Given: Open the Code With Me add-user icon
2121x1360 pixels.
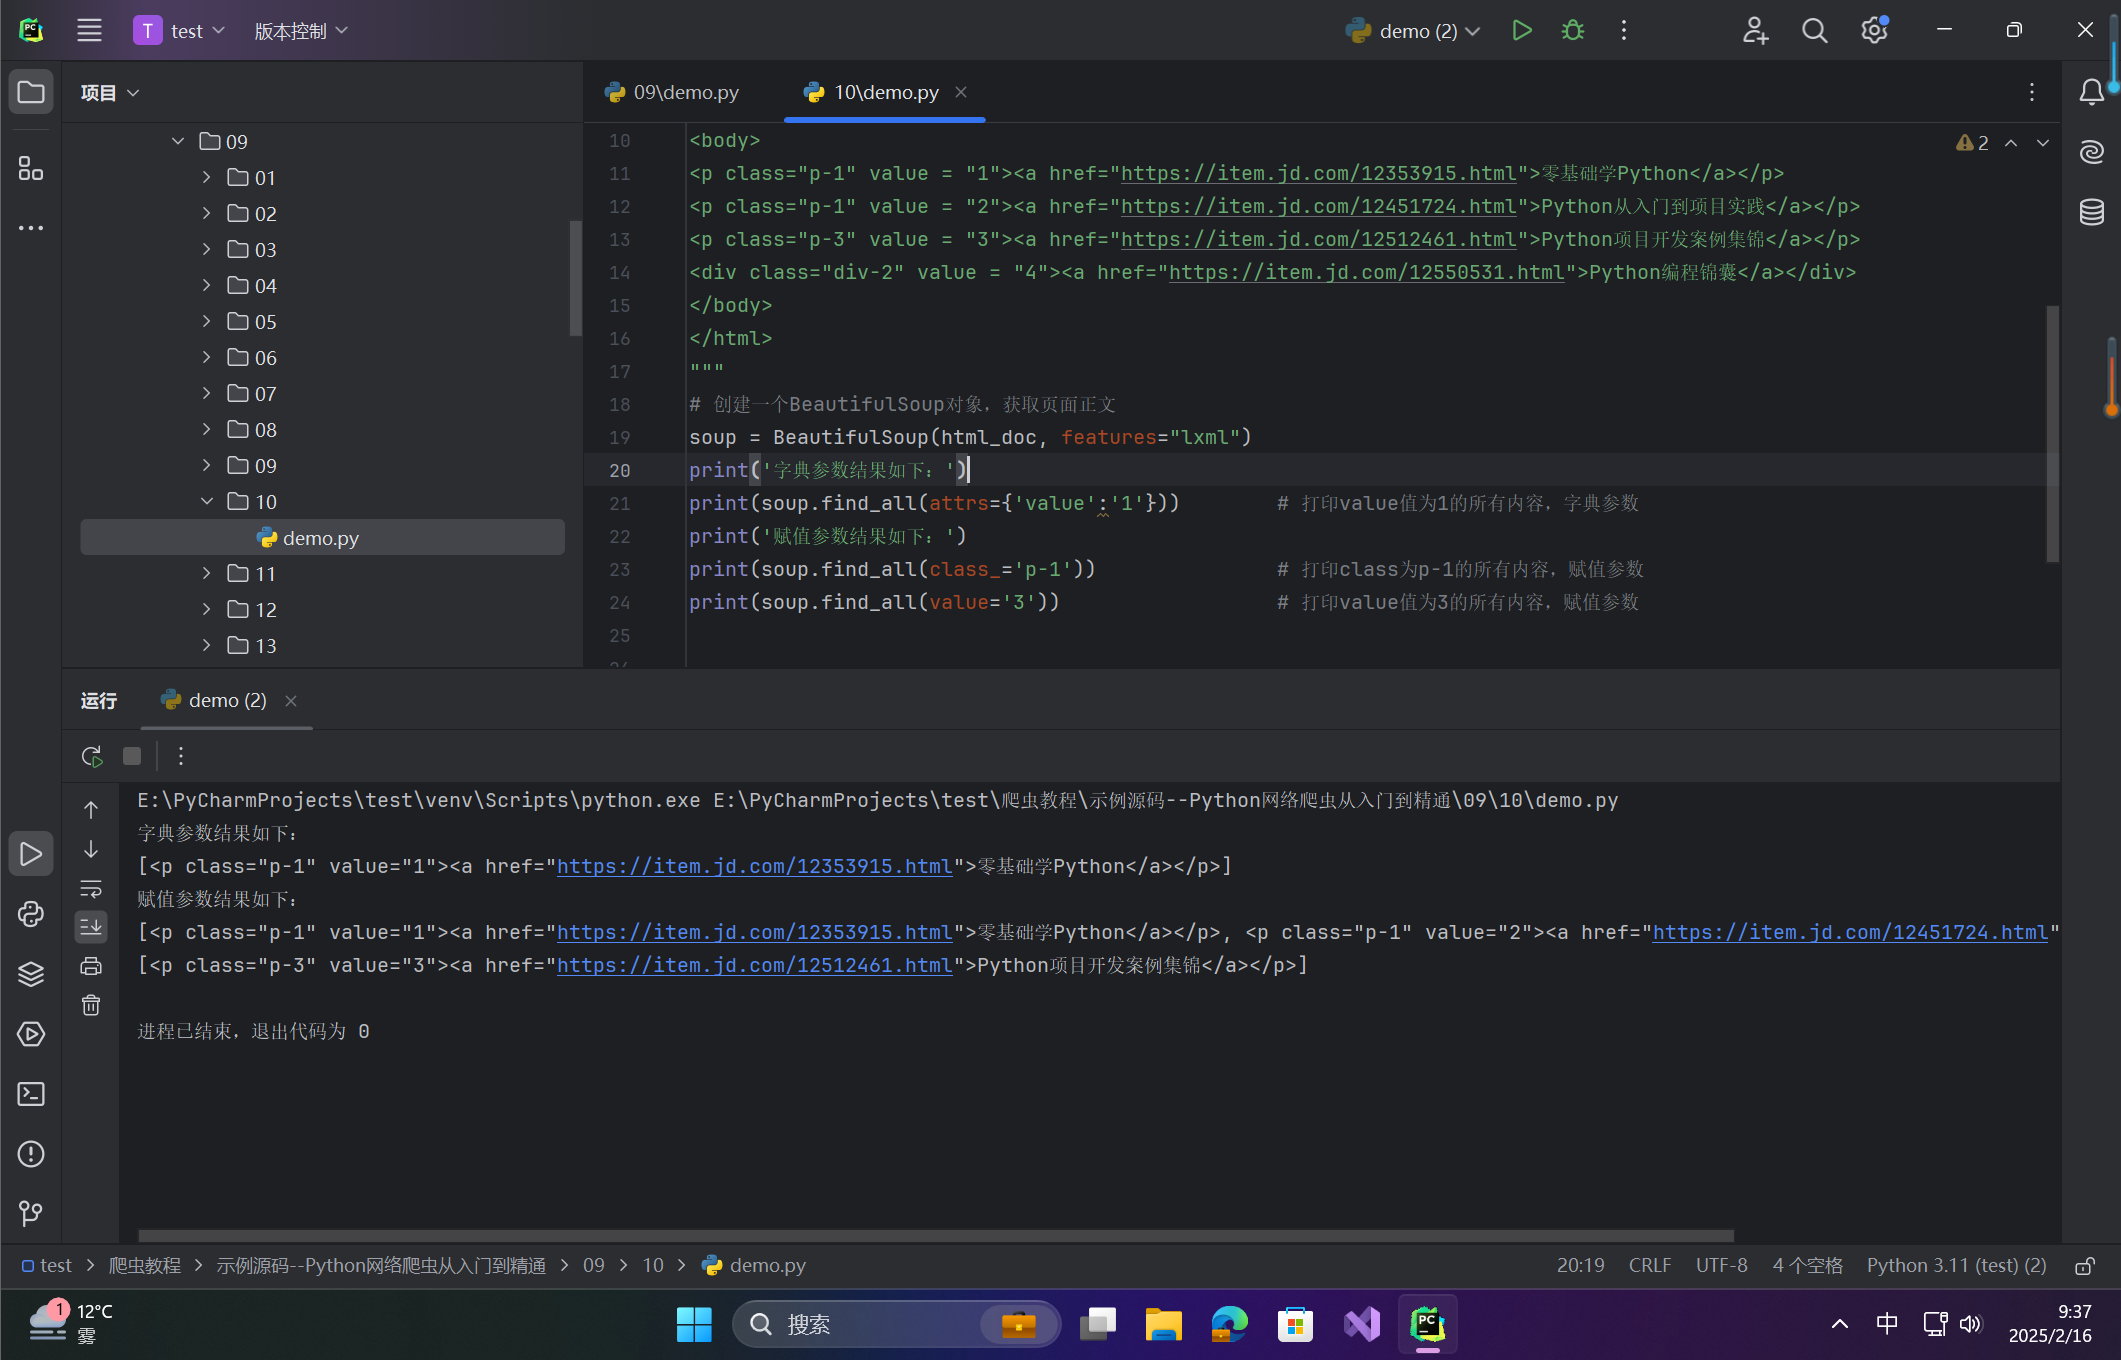Looking at the screenshot, I should click(1755, 30).
